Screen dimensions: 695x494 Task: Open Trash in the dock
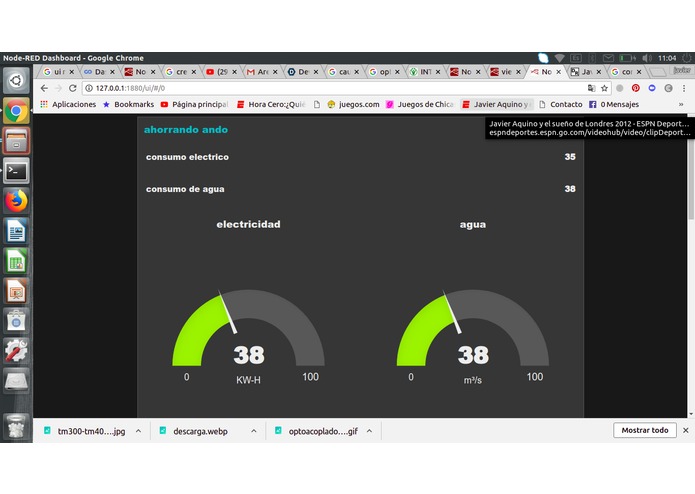point(16,426)
